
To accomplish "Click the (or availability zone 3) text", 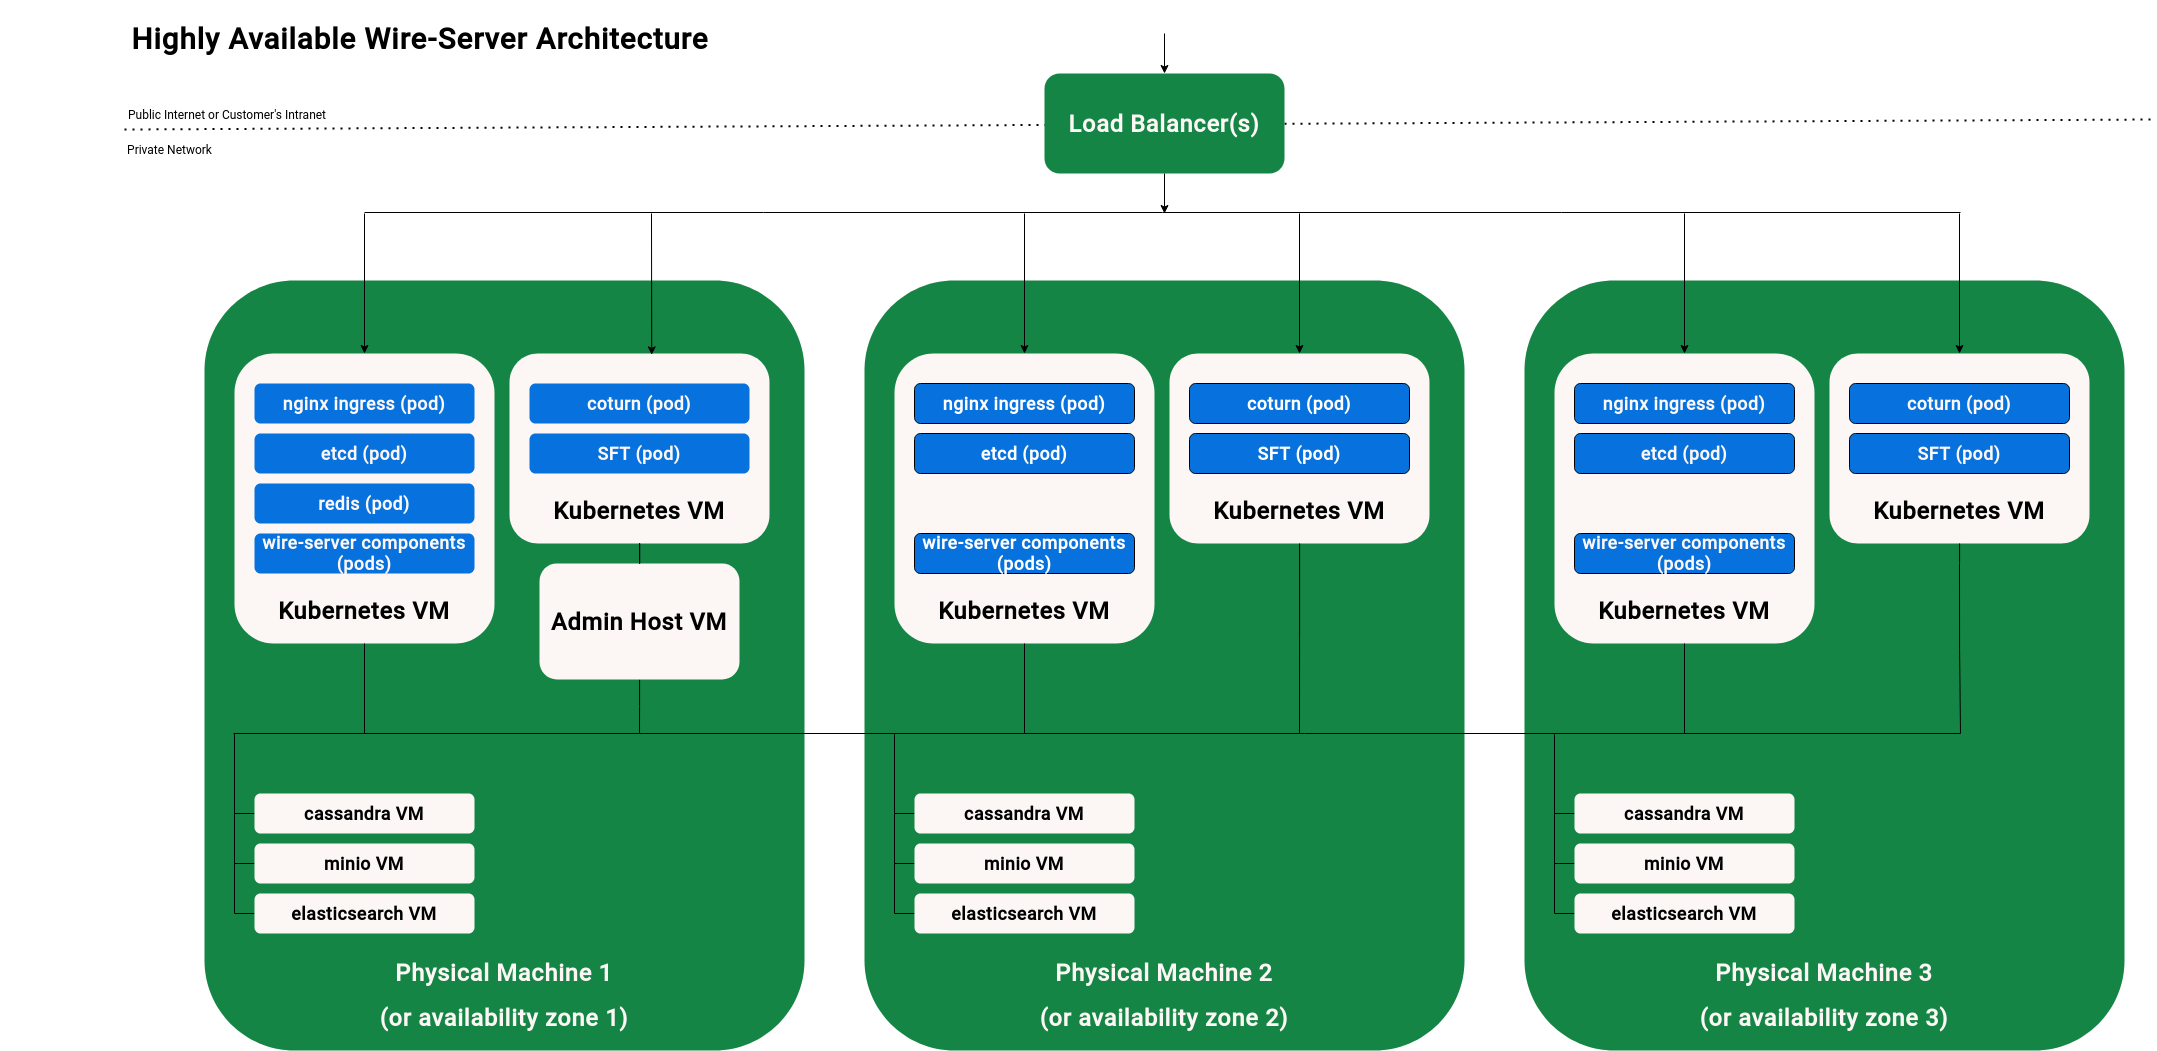I will point(1824,1017).
